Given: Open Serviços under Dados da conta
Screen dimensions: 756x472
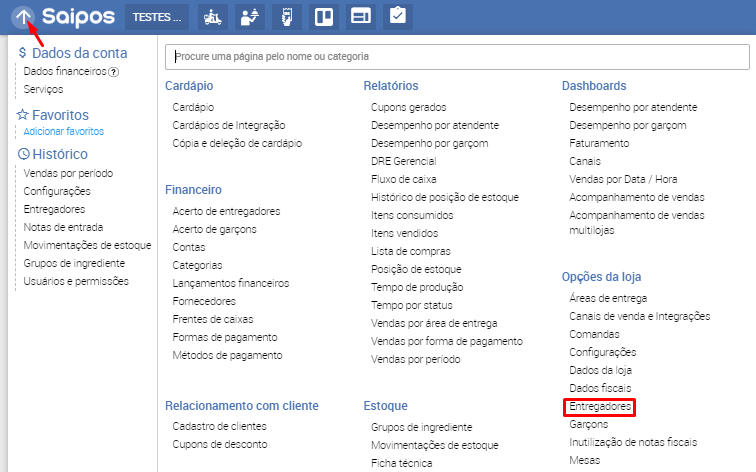Looking at the screenshot, I should click(43, 89).
